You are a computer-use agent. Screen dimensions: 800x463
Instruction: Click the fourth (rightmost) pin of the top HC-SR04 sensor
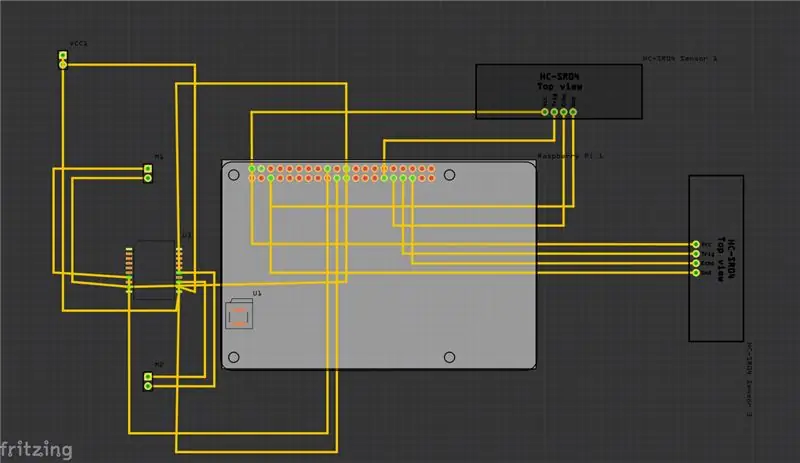click(x=573, y=112)
